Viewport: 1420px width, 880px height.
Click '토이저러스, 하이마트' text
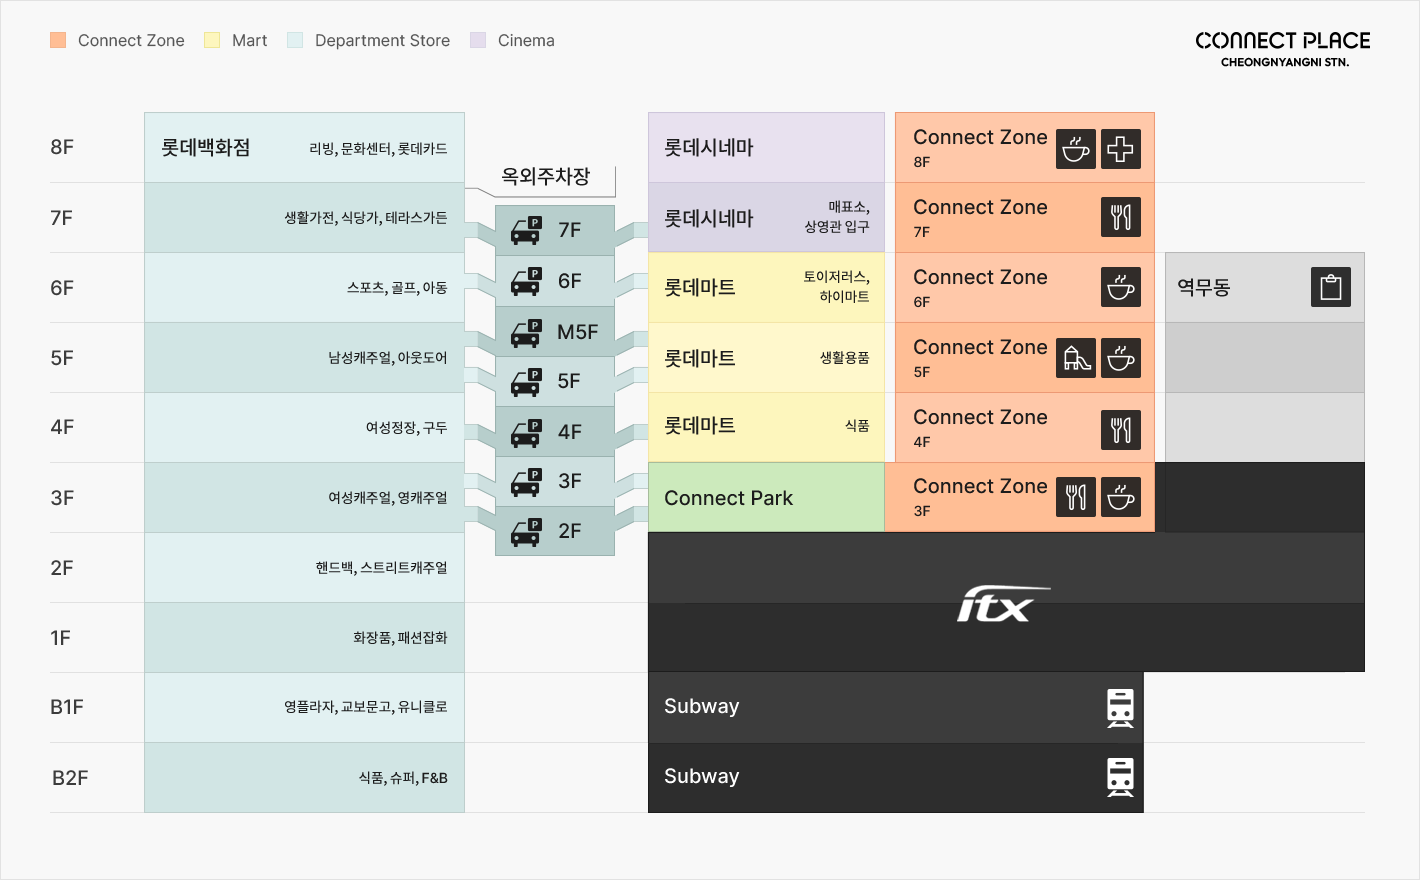coord(837,287)
